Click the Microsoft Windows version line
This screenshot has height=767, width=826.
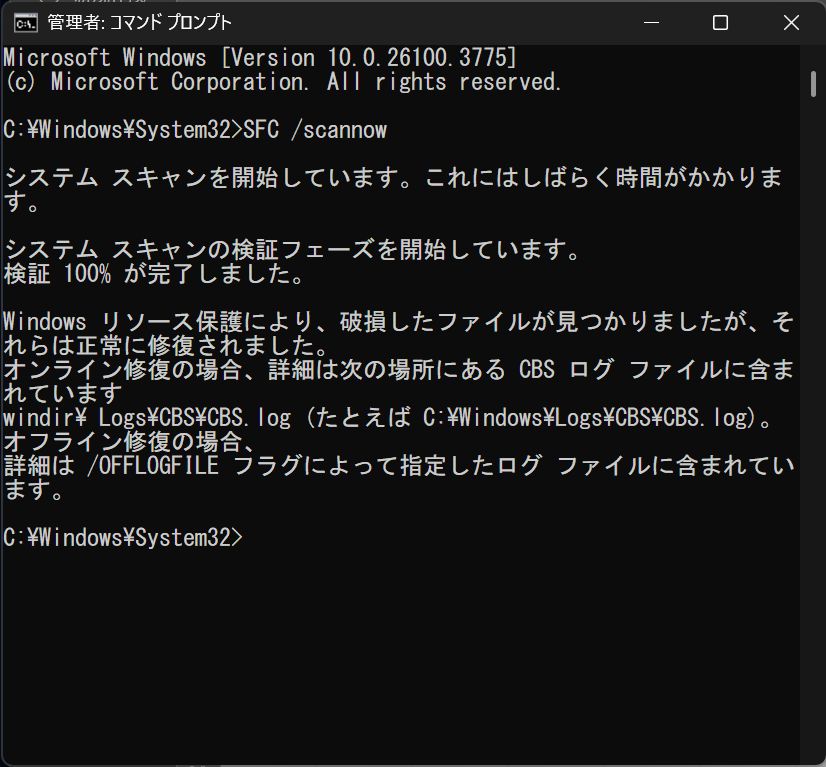click(x=260, y=57)
